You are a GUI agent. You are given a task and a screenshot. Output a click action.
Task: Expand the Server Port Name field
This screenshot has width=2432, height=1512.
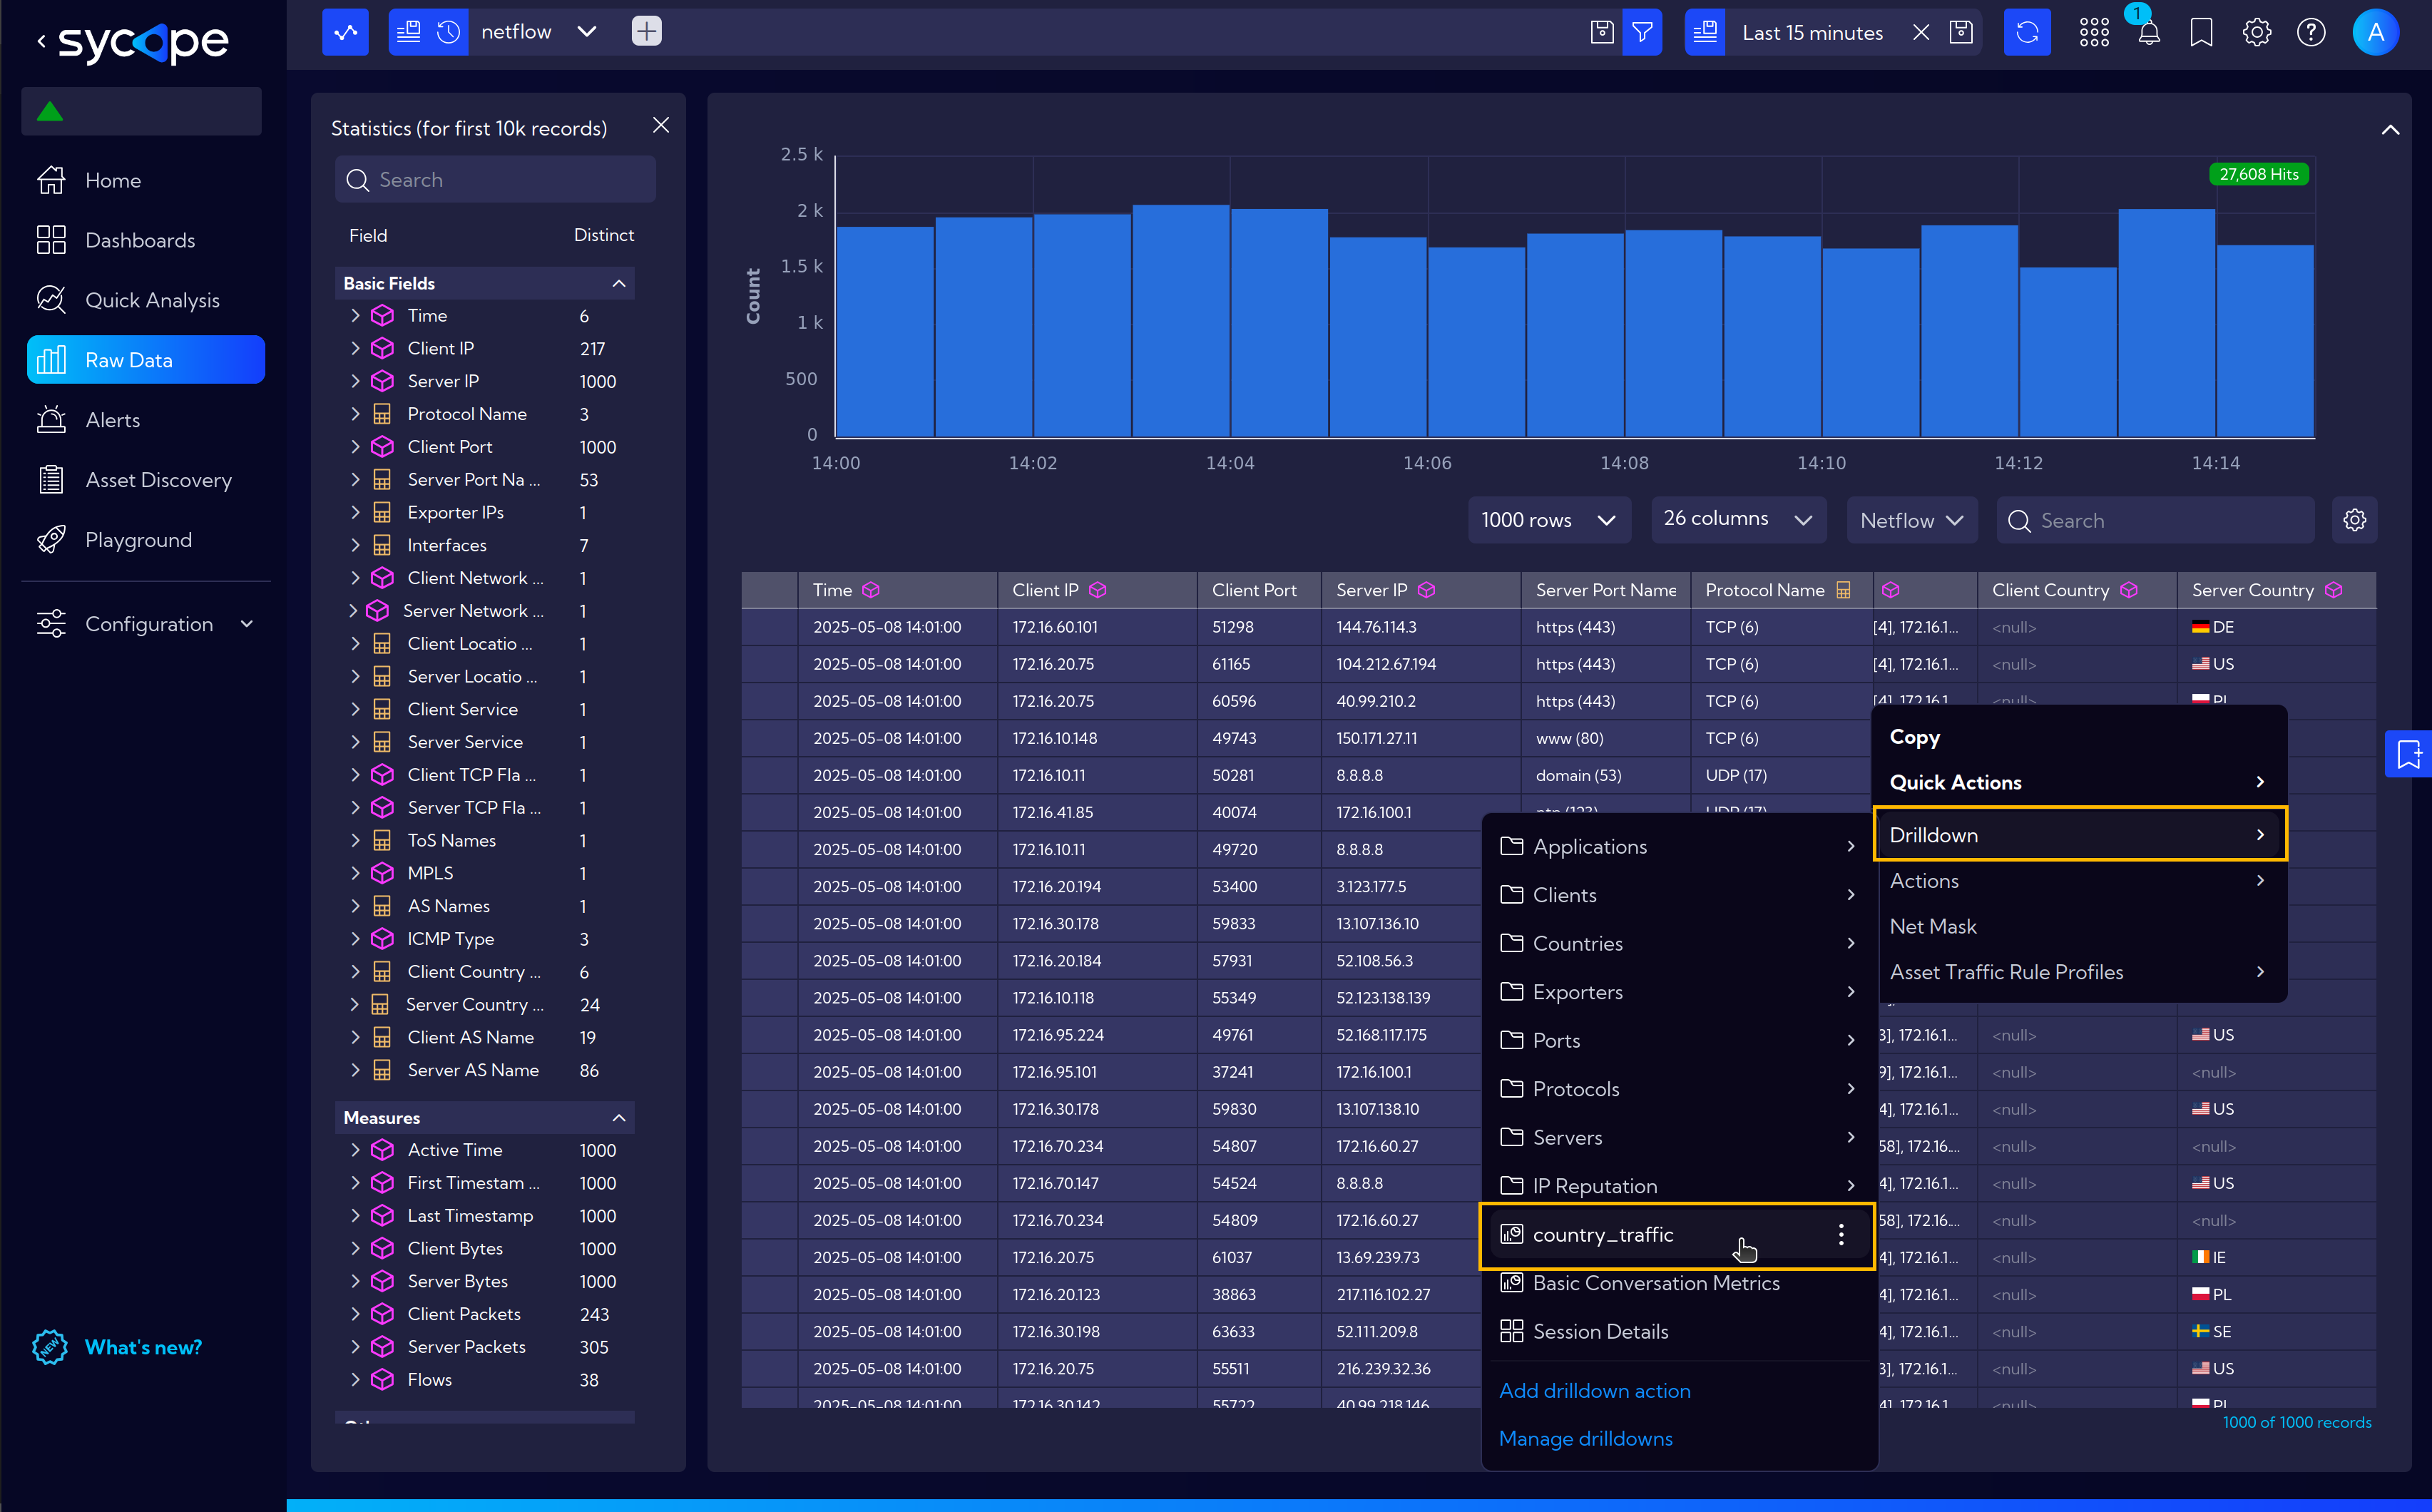point(355,480)
